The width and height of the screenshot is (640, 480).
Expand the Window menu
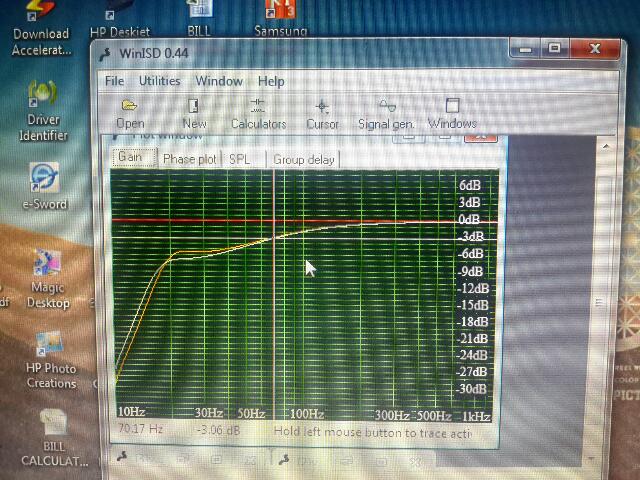click(219, 81)
